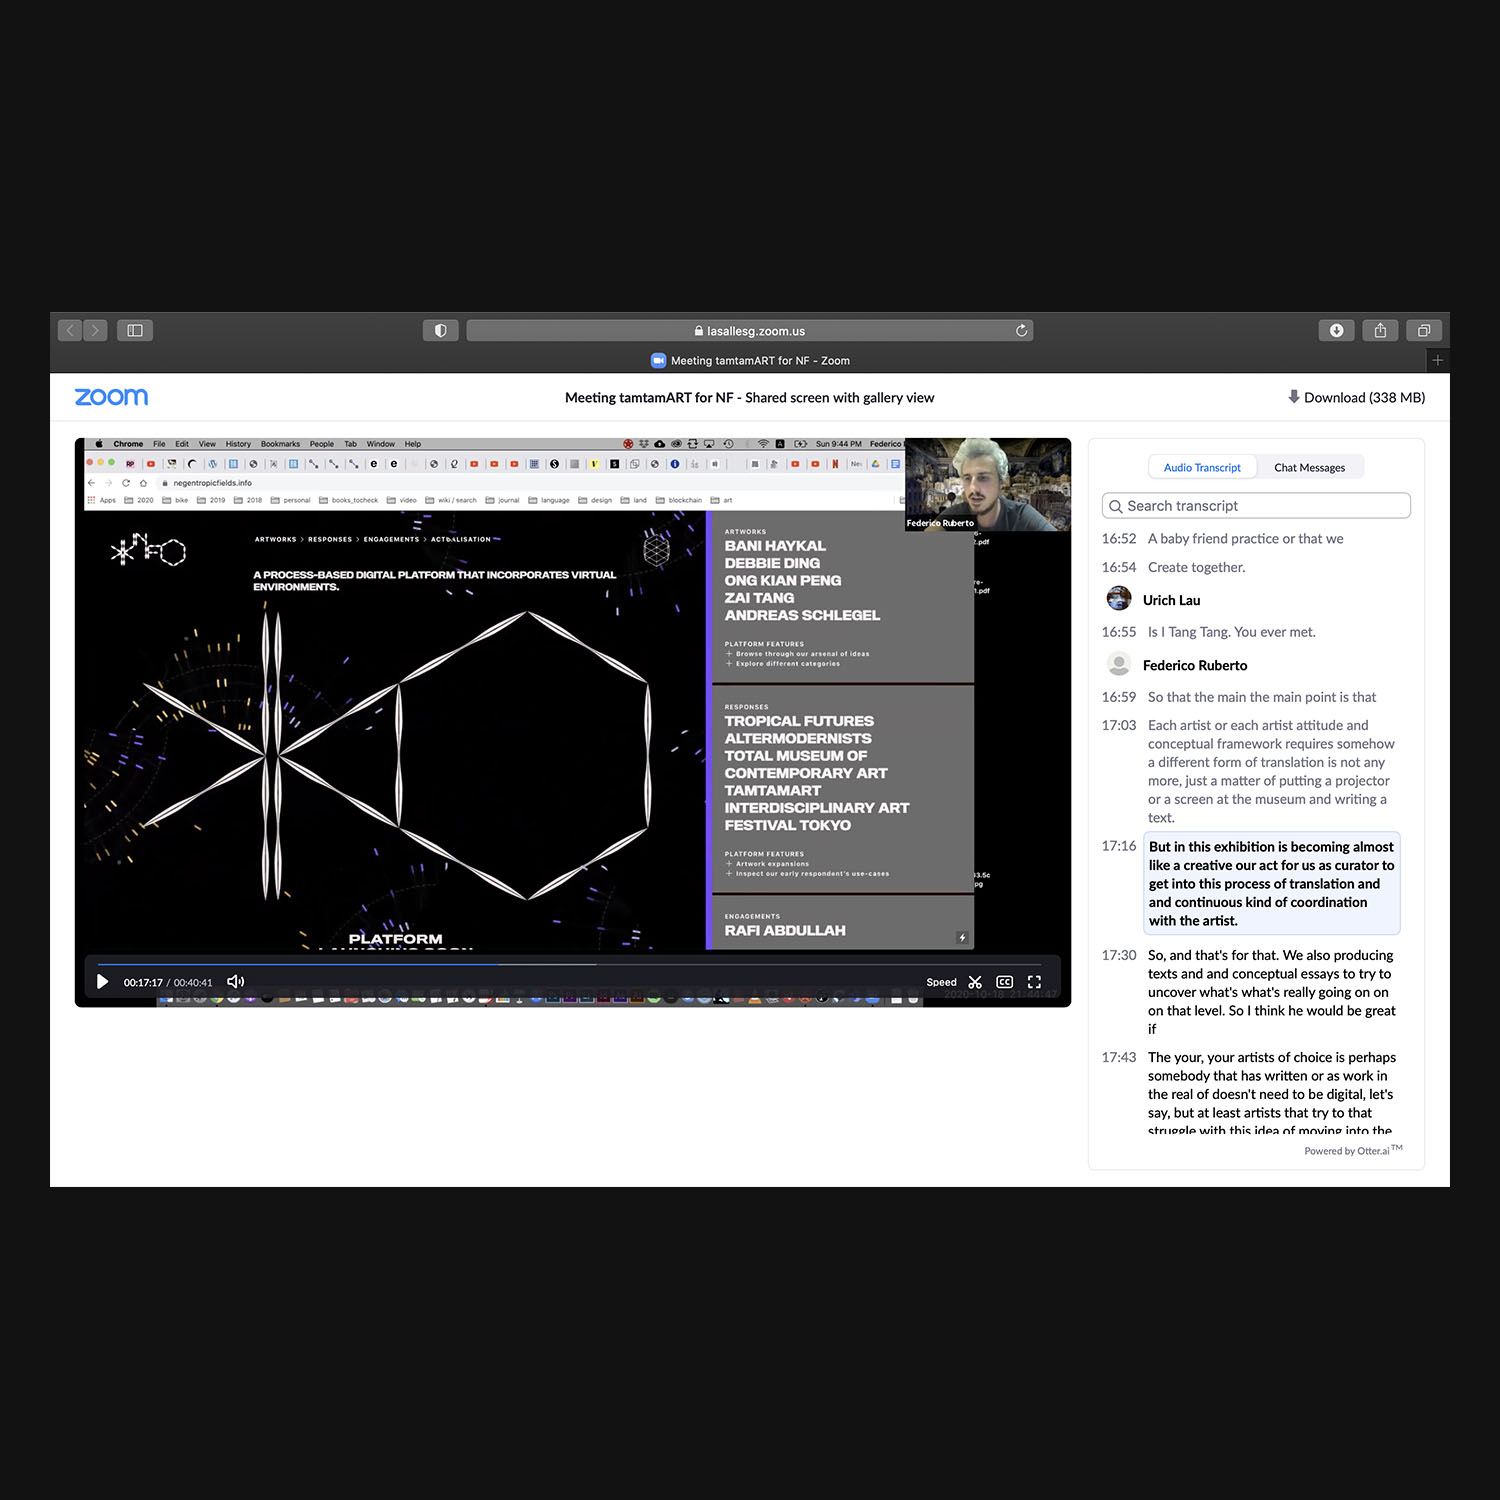
Task: Click Federico Ruberto's avatar in transcript
Action: pyautogui.click(x=1119, y=664)
